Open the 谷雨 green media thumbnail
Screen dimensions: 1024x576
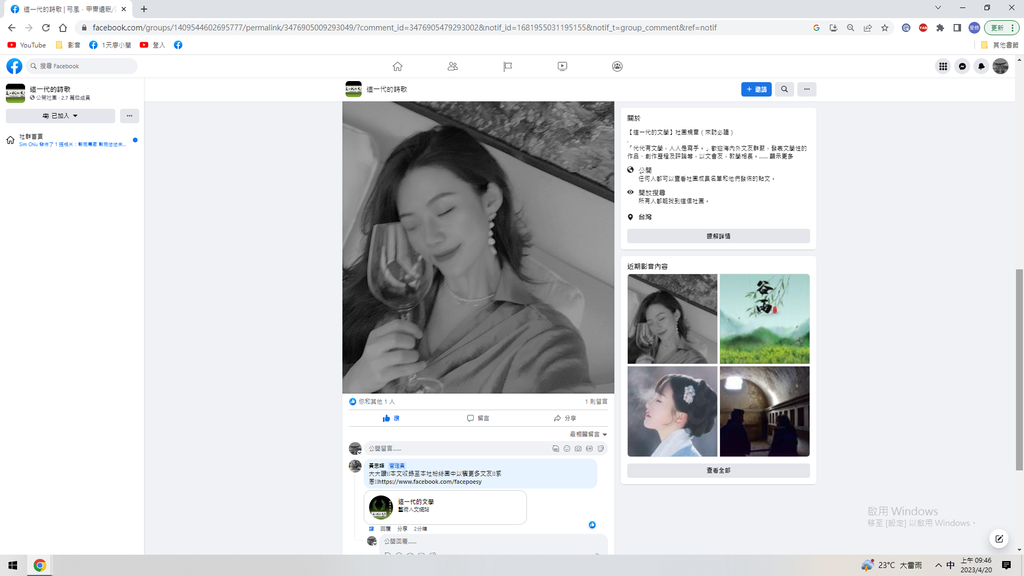[764, 318]
